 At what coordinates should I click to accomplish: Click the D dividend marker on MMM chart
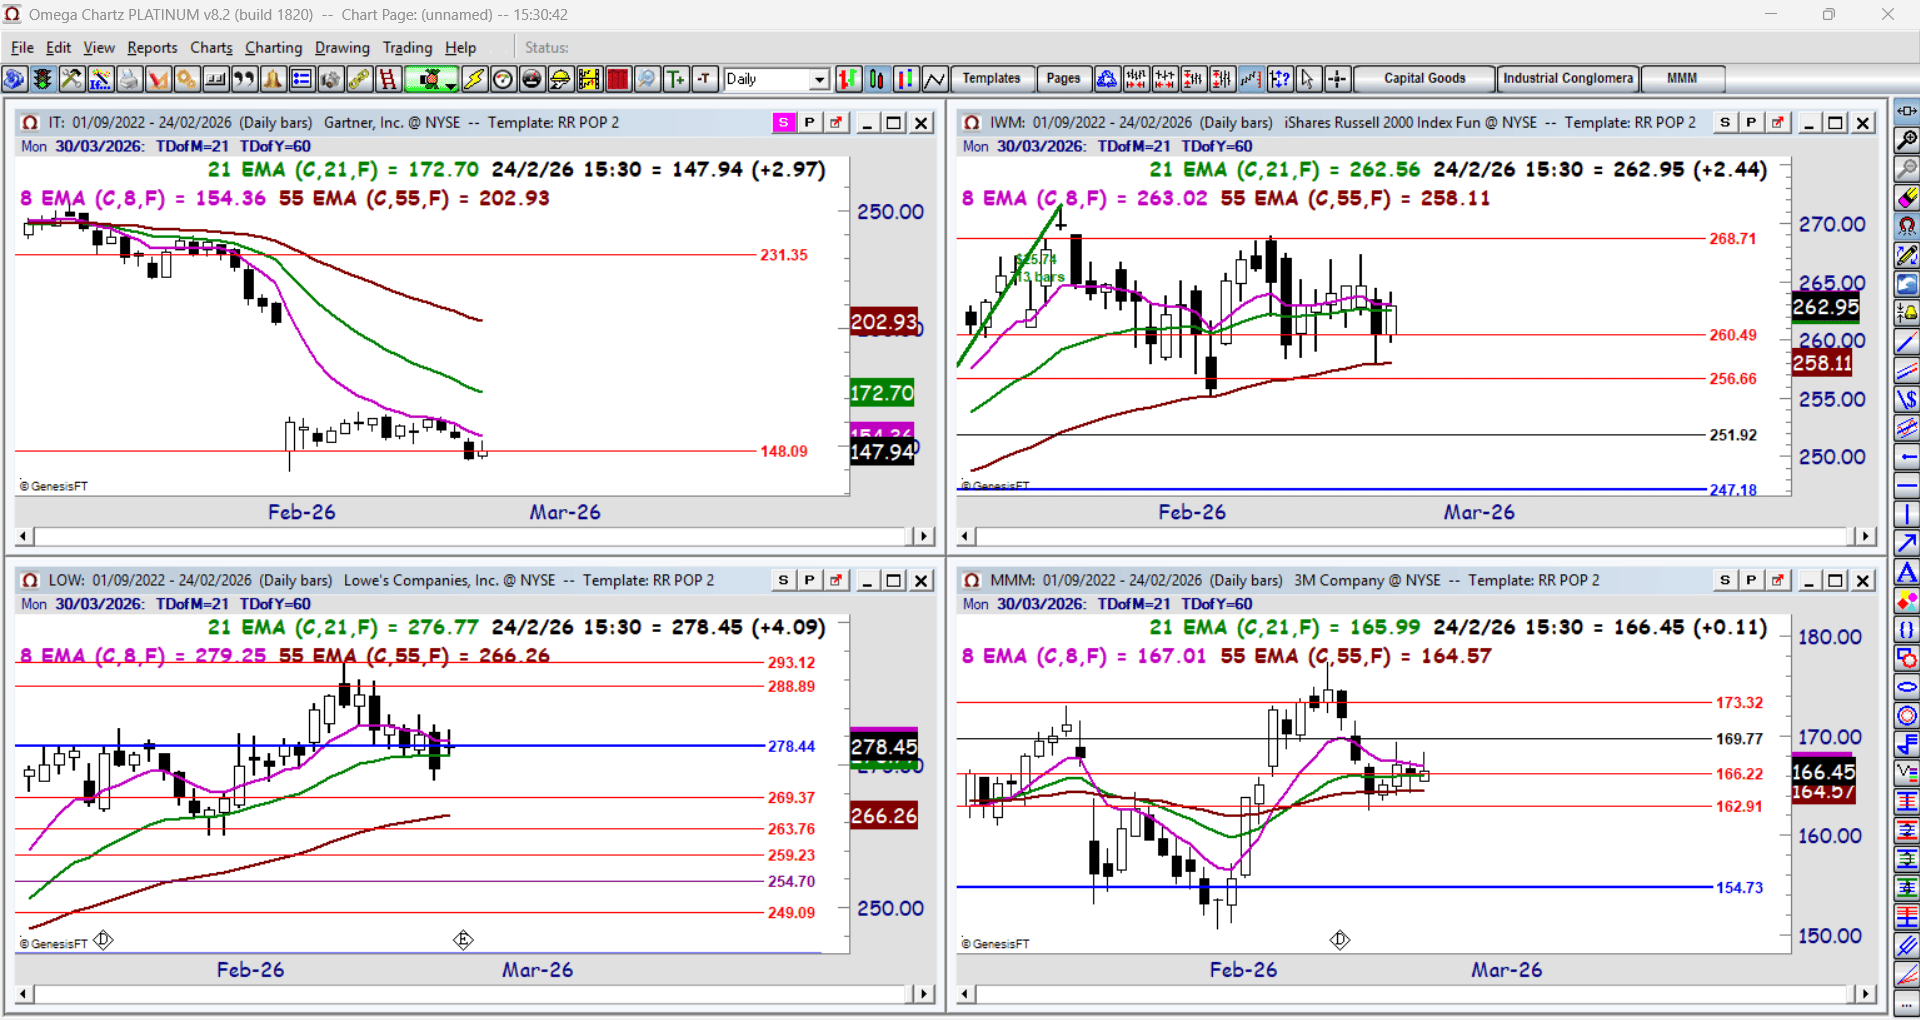(x=1340, y=940)
